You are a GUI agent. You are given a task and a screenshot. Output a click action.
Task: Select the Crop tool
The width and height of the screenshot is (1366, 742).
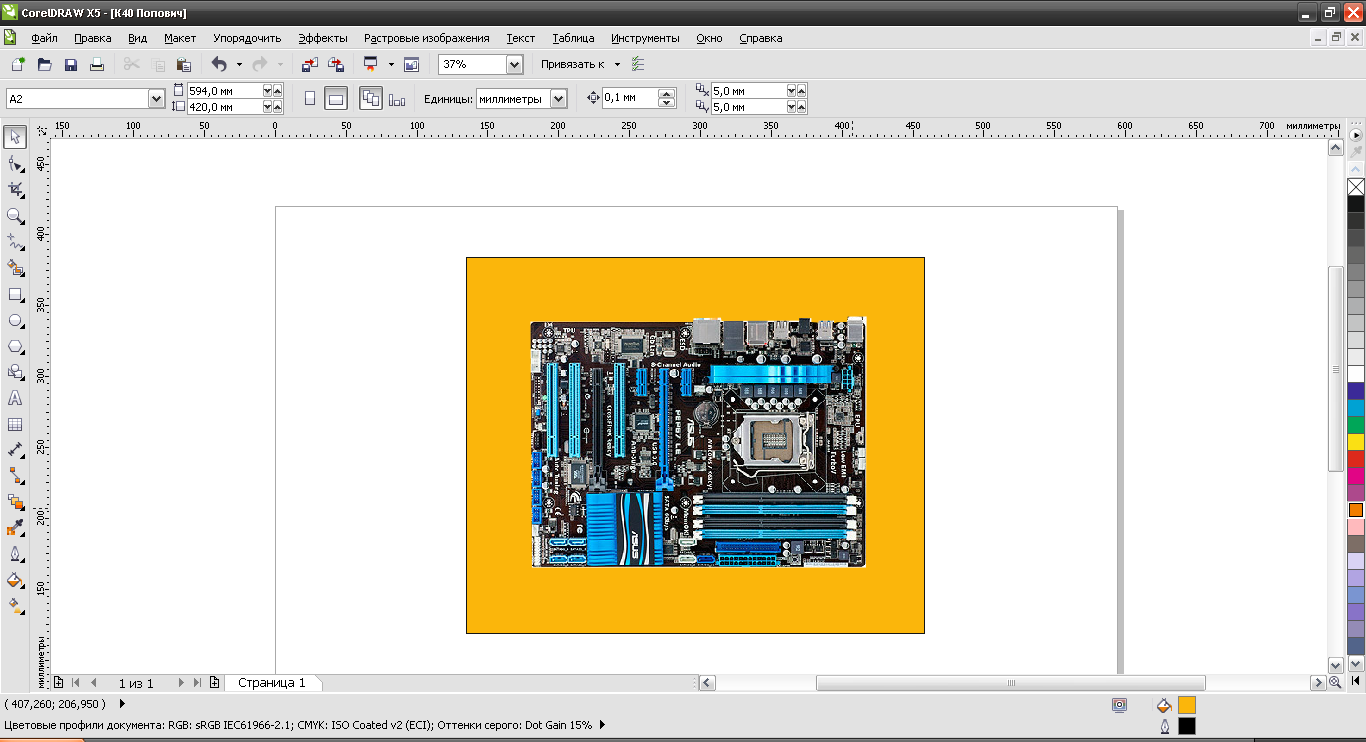(x=15, y=189)
